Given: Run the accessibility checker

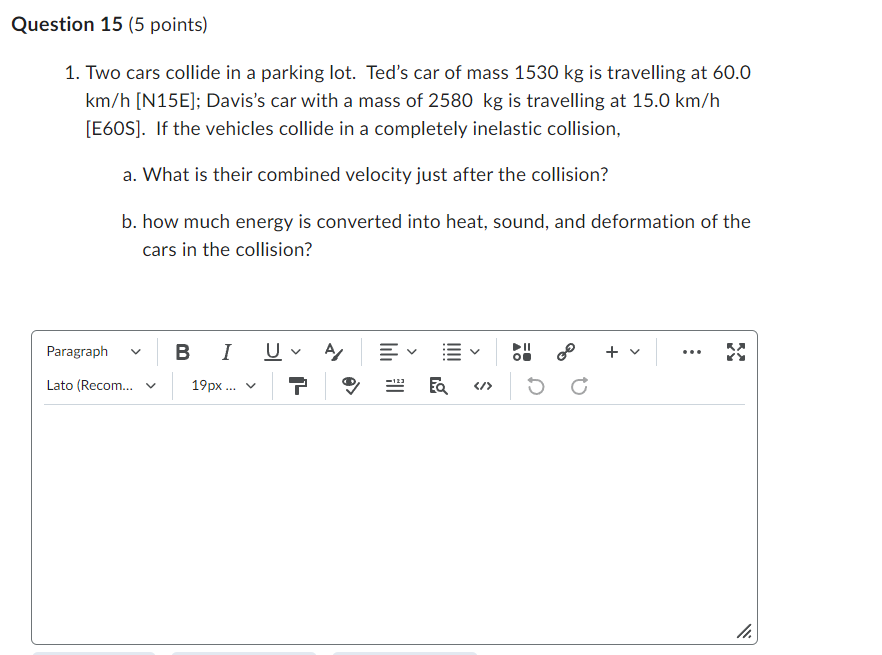Looking at the screenshot, I should (350, 385).
